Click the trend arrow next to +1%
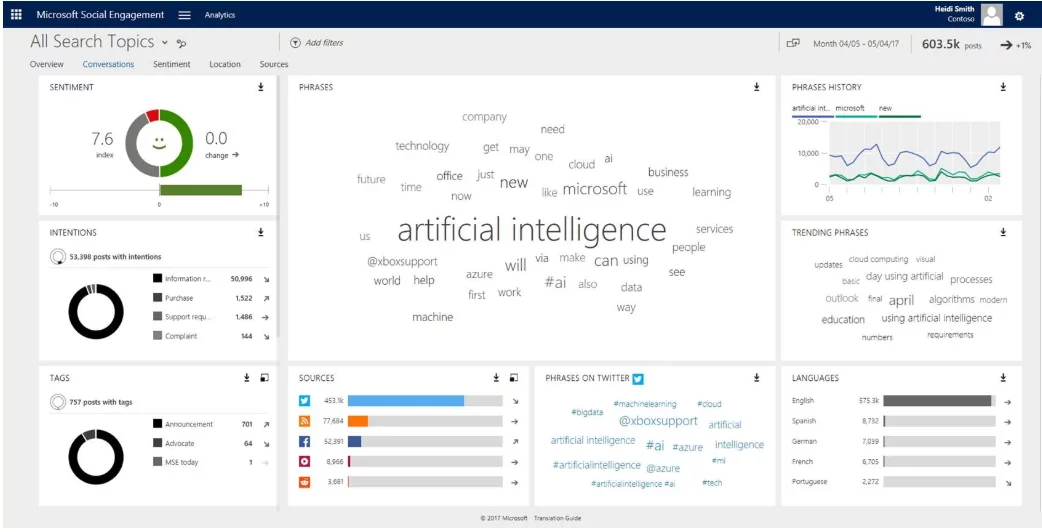The width and height of the screenshot is (1042, 532). pos(1007,45)
